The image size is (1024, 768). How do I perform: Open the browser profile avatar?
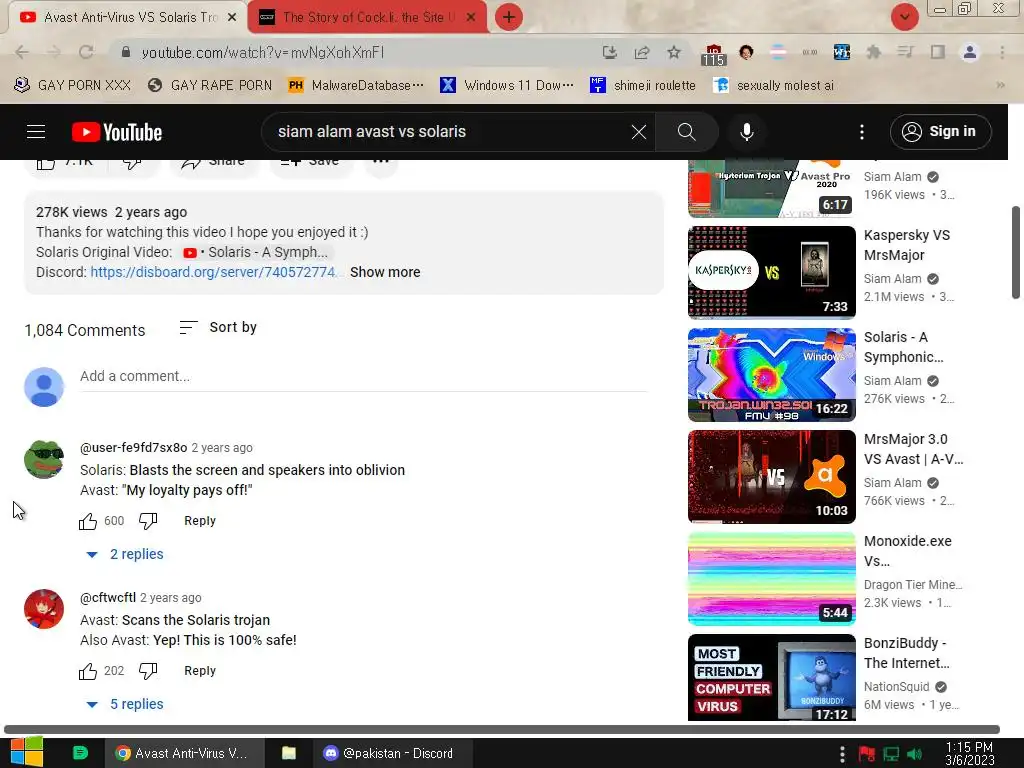click(970, 52)
